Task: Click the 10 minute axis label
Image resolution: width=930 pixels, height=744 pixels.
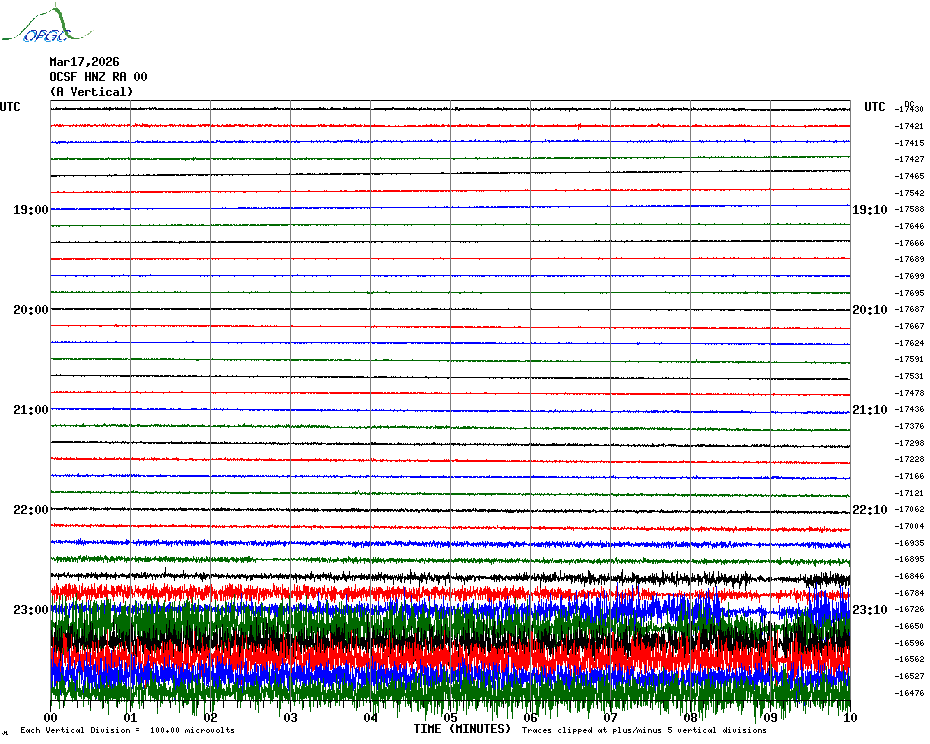Action: pos(851,717)
